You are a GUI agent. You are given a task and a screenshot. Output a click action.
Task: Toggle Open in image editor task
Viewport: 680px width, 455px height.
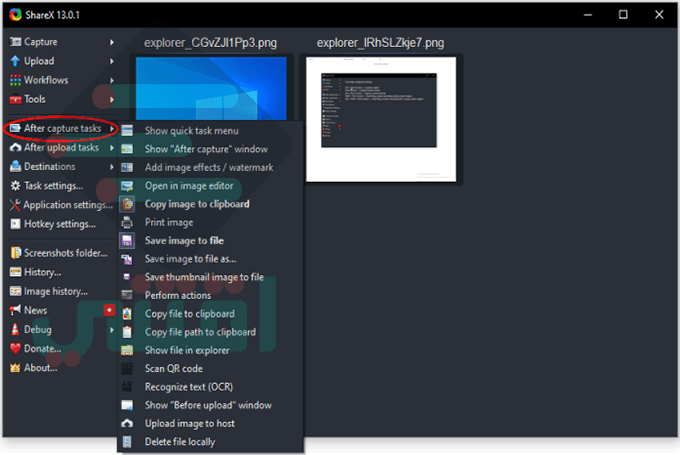[210, 186]
